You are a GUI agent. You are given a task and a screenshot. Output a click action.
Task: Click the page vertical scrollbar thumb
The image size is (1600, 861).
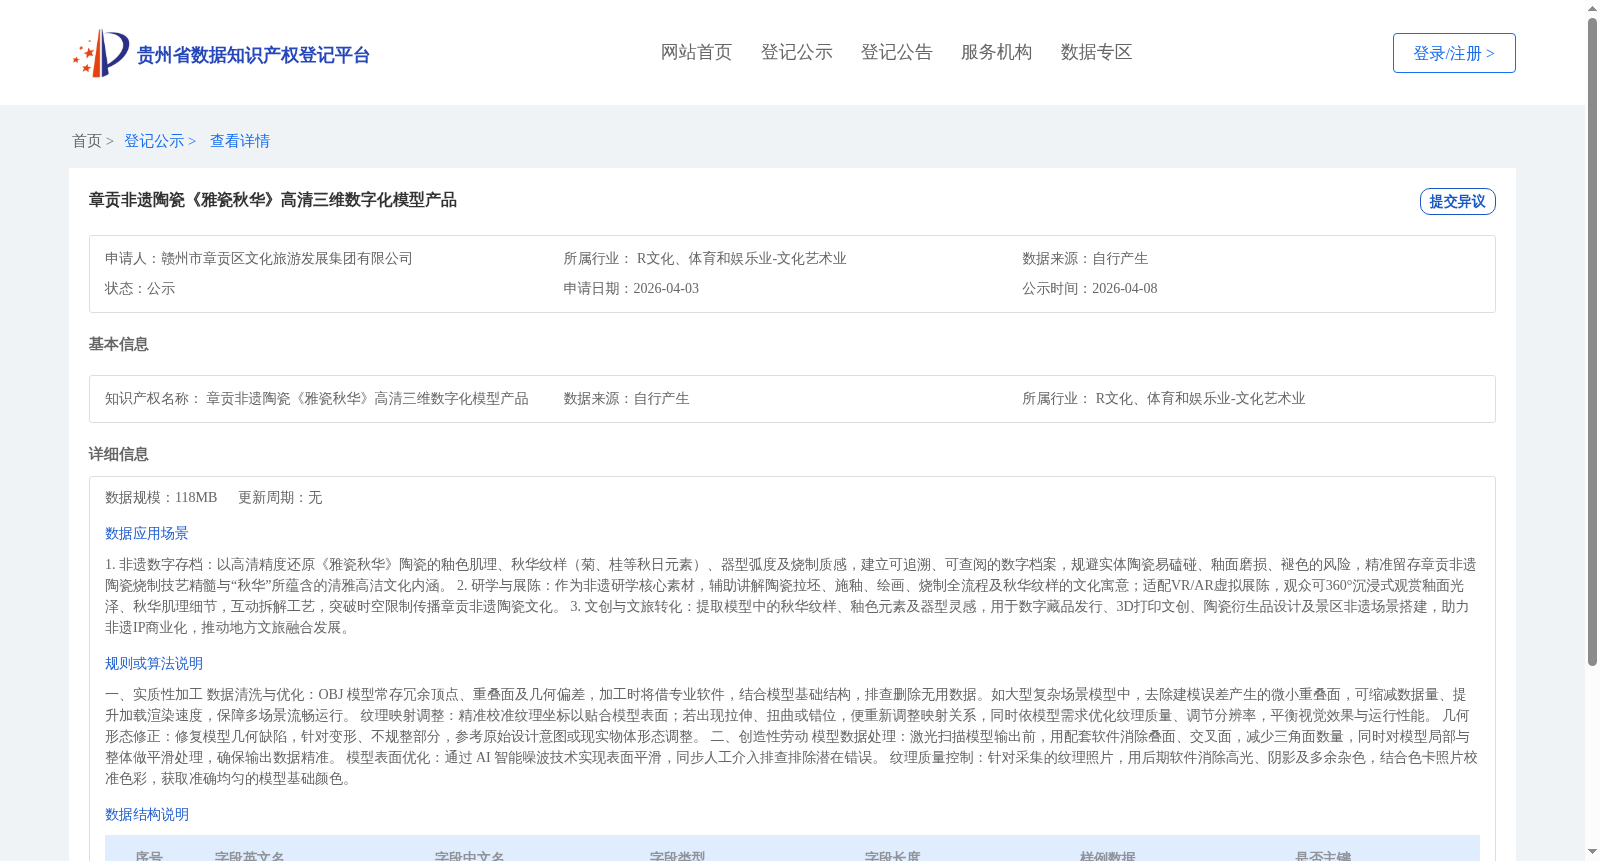(1592, 342)
